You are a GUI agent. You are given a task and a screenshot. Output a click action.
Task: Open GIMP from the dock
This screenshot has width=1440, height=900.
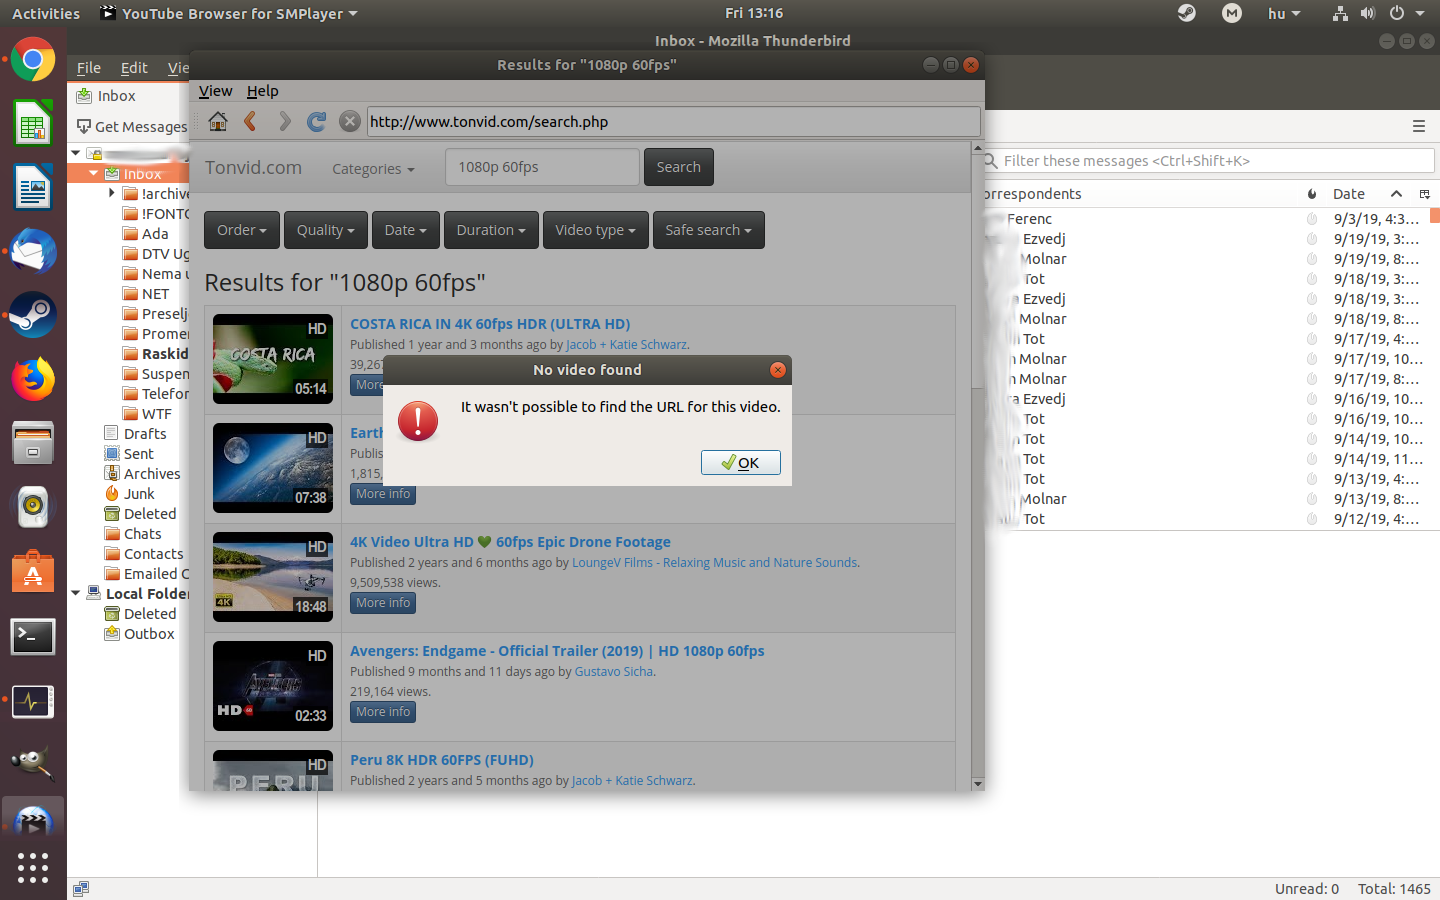[31, 763]
